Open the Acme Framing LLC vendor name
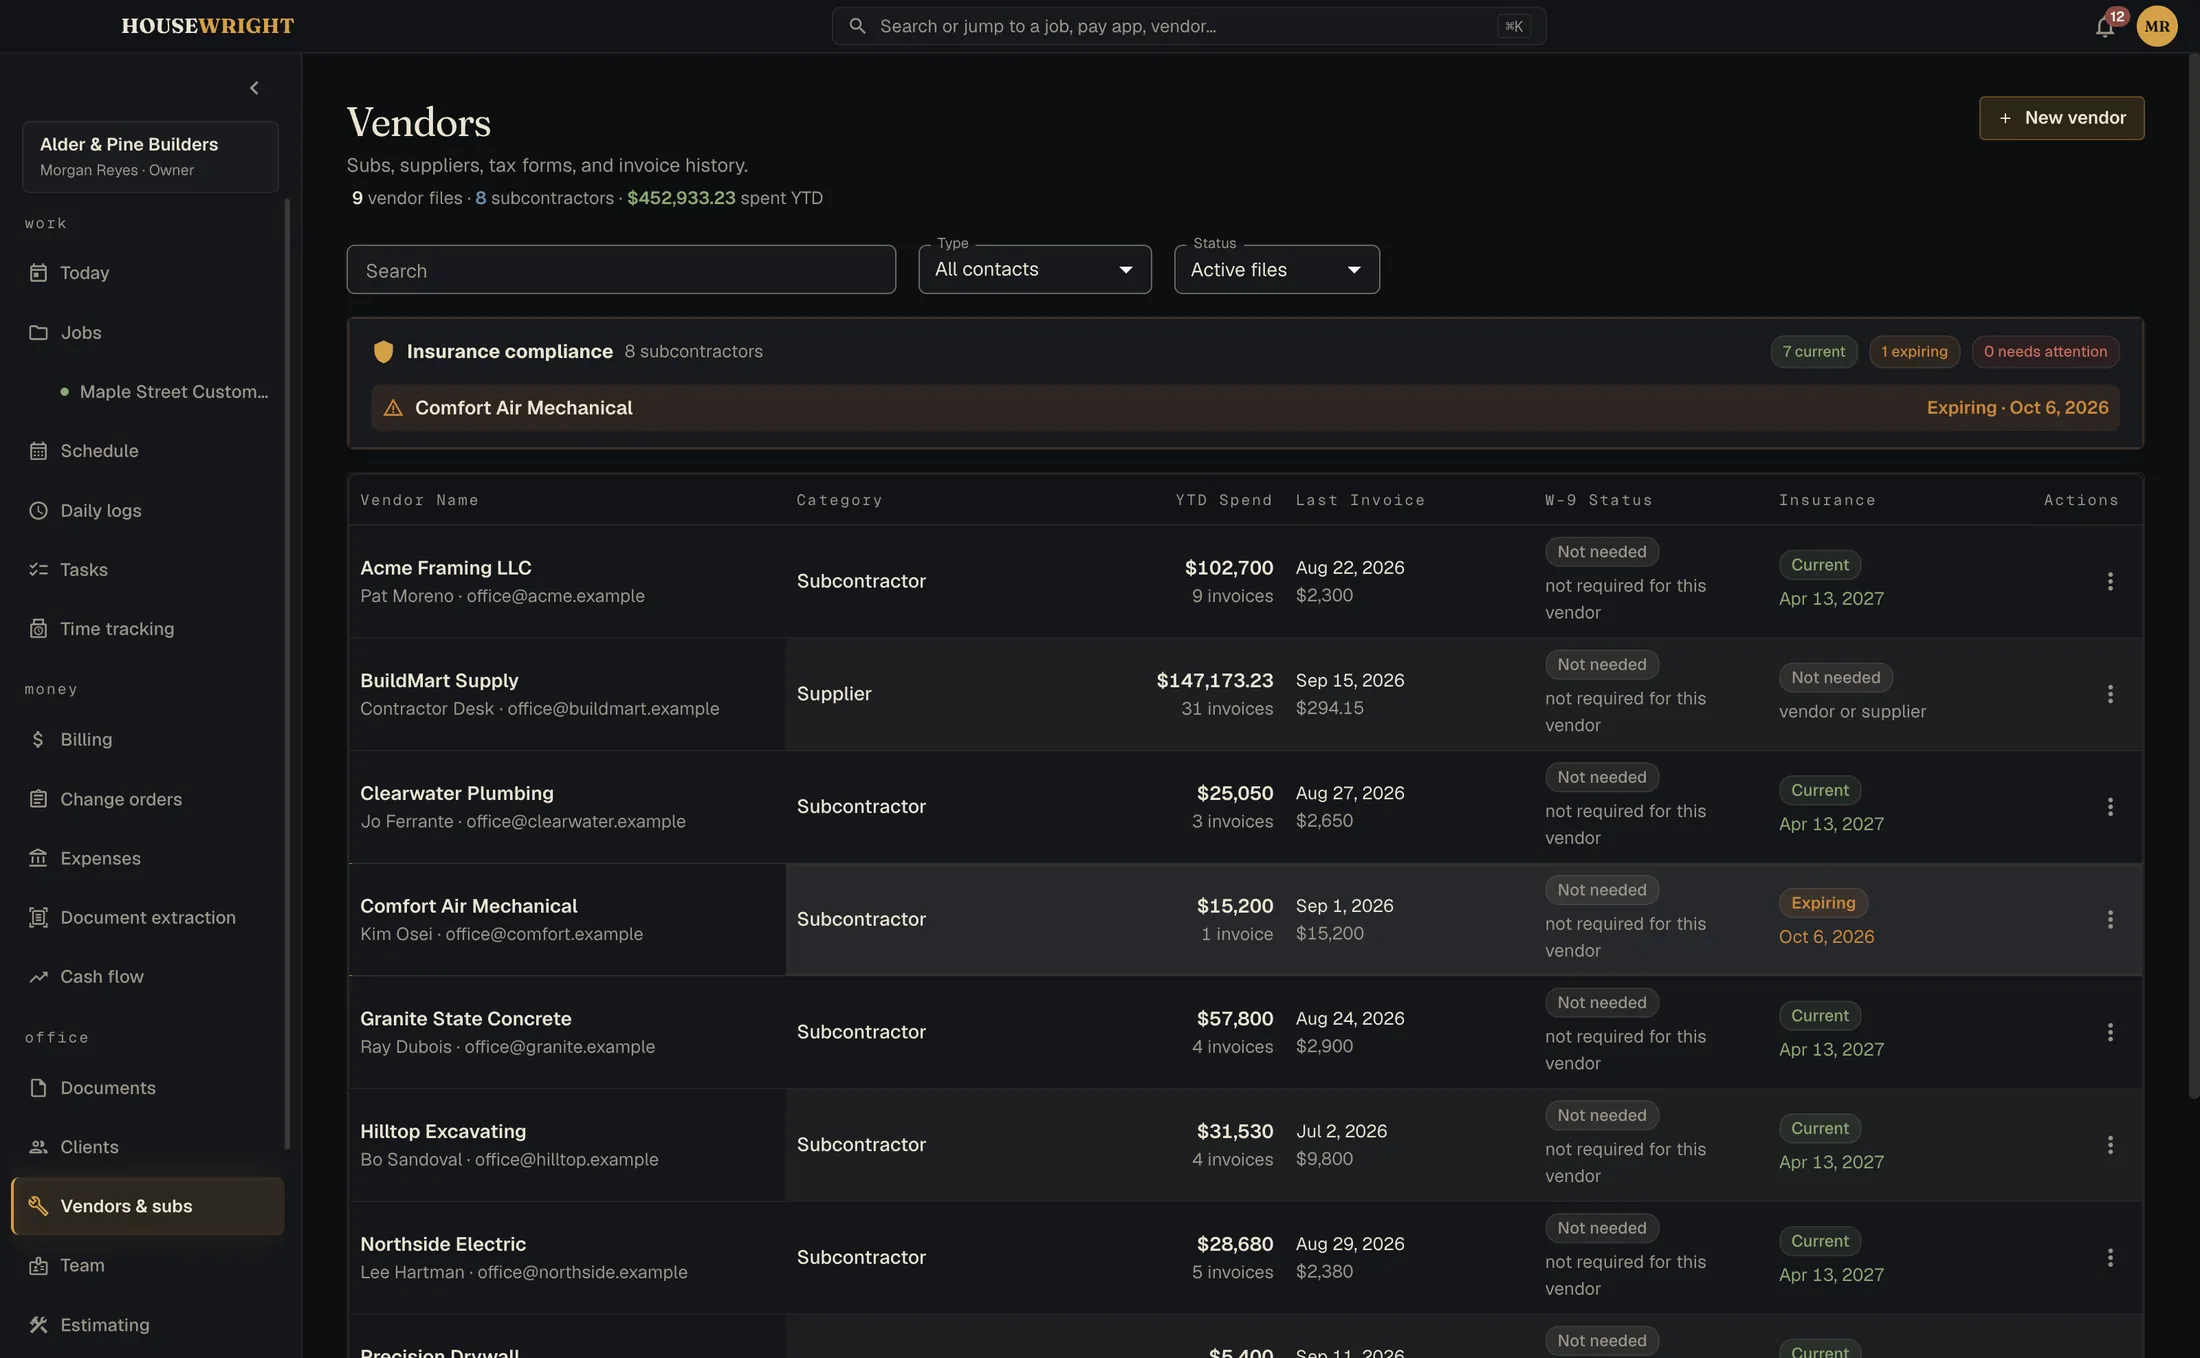 click(445, 568)
